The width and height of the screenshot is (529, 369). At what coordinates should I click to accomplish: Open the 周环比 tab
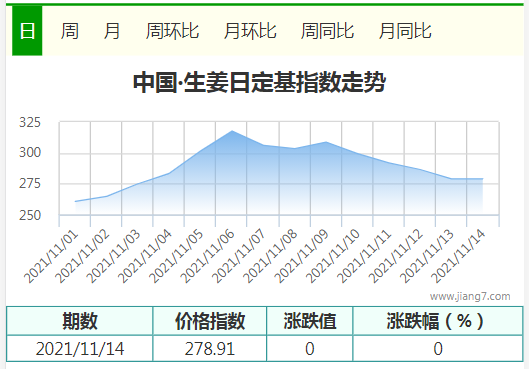point(172,31)
